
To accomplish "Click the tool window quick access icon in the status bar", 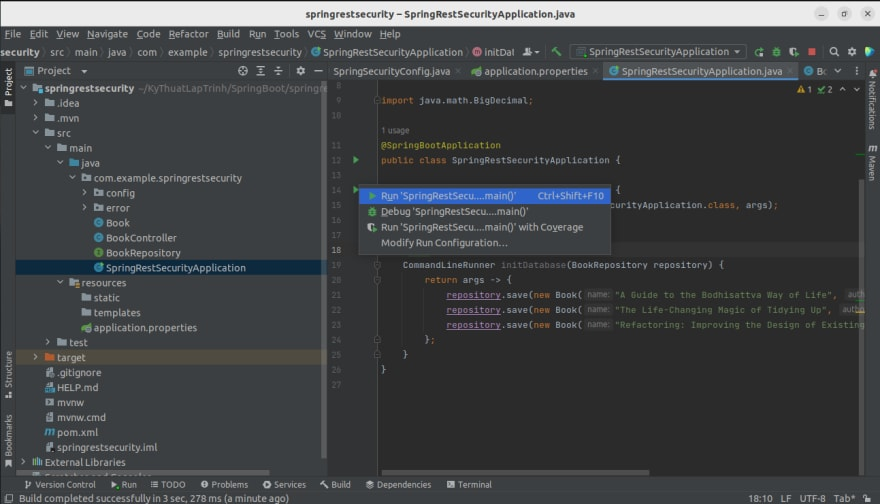I will [8, 498].
